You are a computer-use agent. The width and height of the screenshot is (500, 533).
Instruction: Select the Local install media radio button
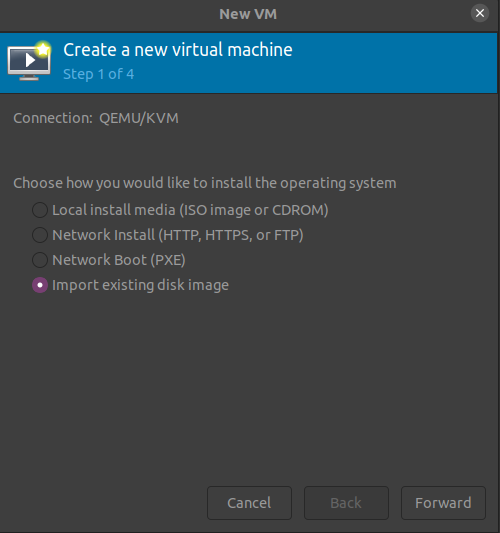coord(40,210)
